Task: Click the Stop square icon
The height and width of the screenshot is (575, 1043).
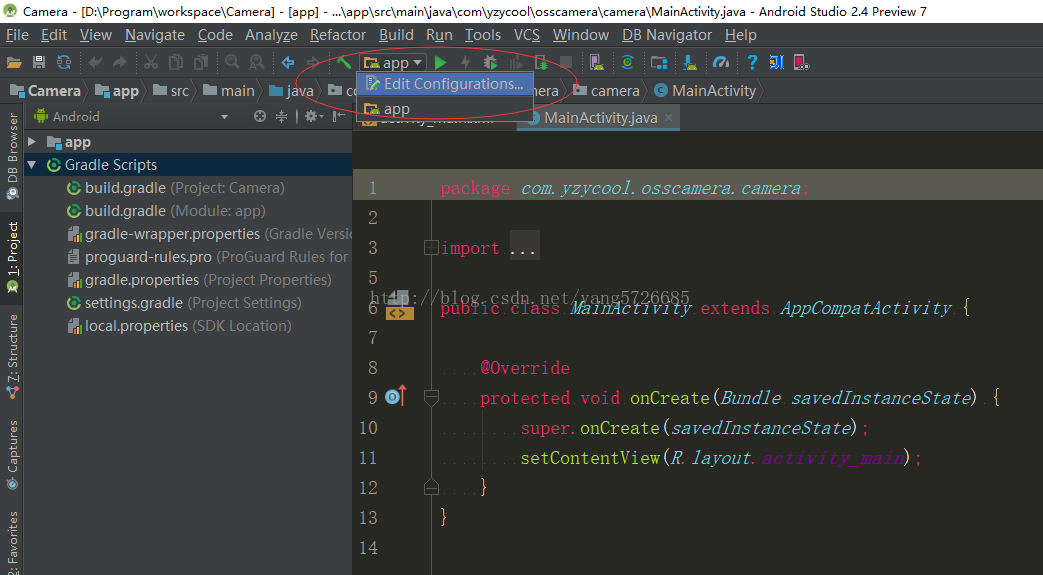Action: (x=566, y=63)
